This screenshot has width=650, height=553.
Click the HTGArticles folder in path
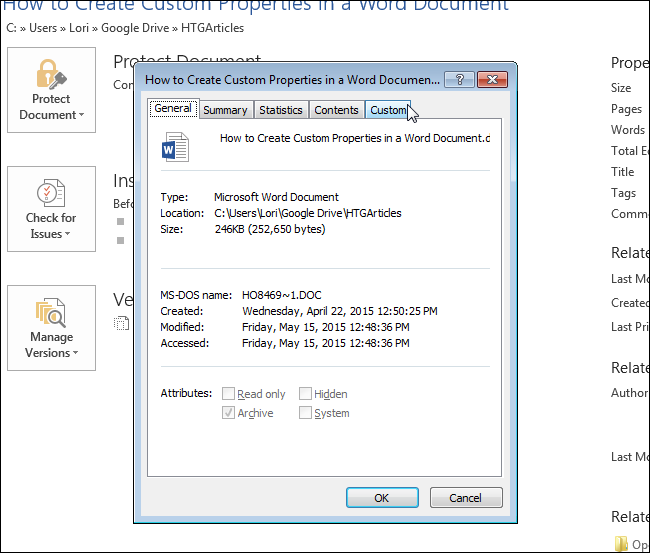pyautogui.click(x=212, y=28)
